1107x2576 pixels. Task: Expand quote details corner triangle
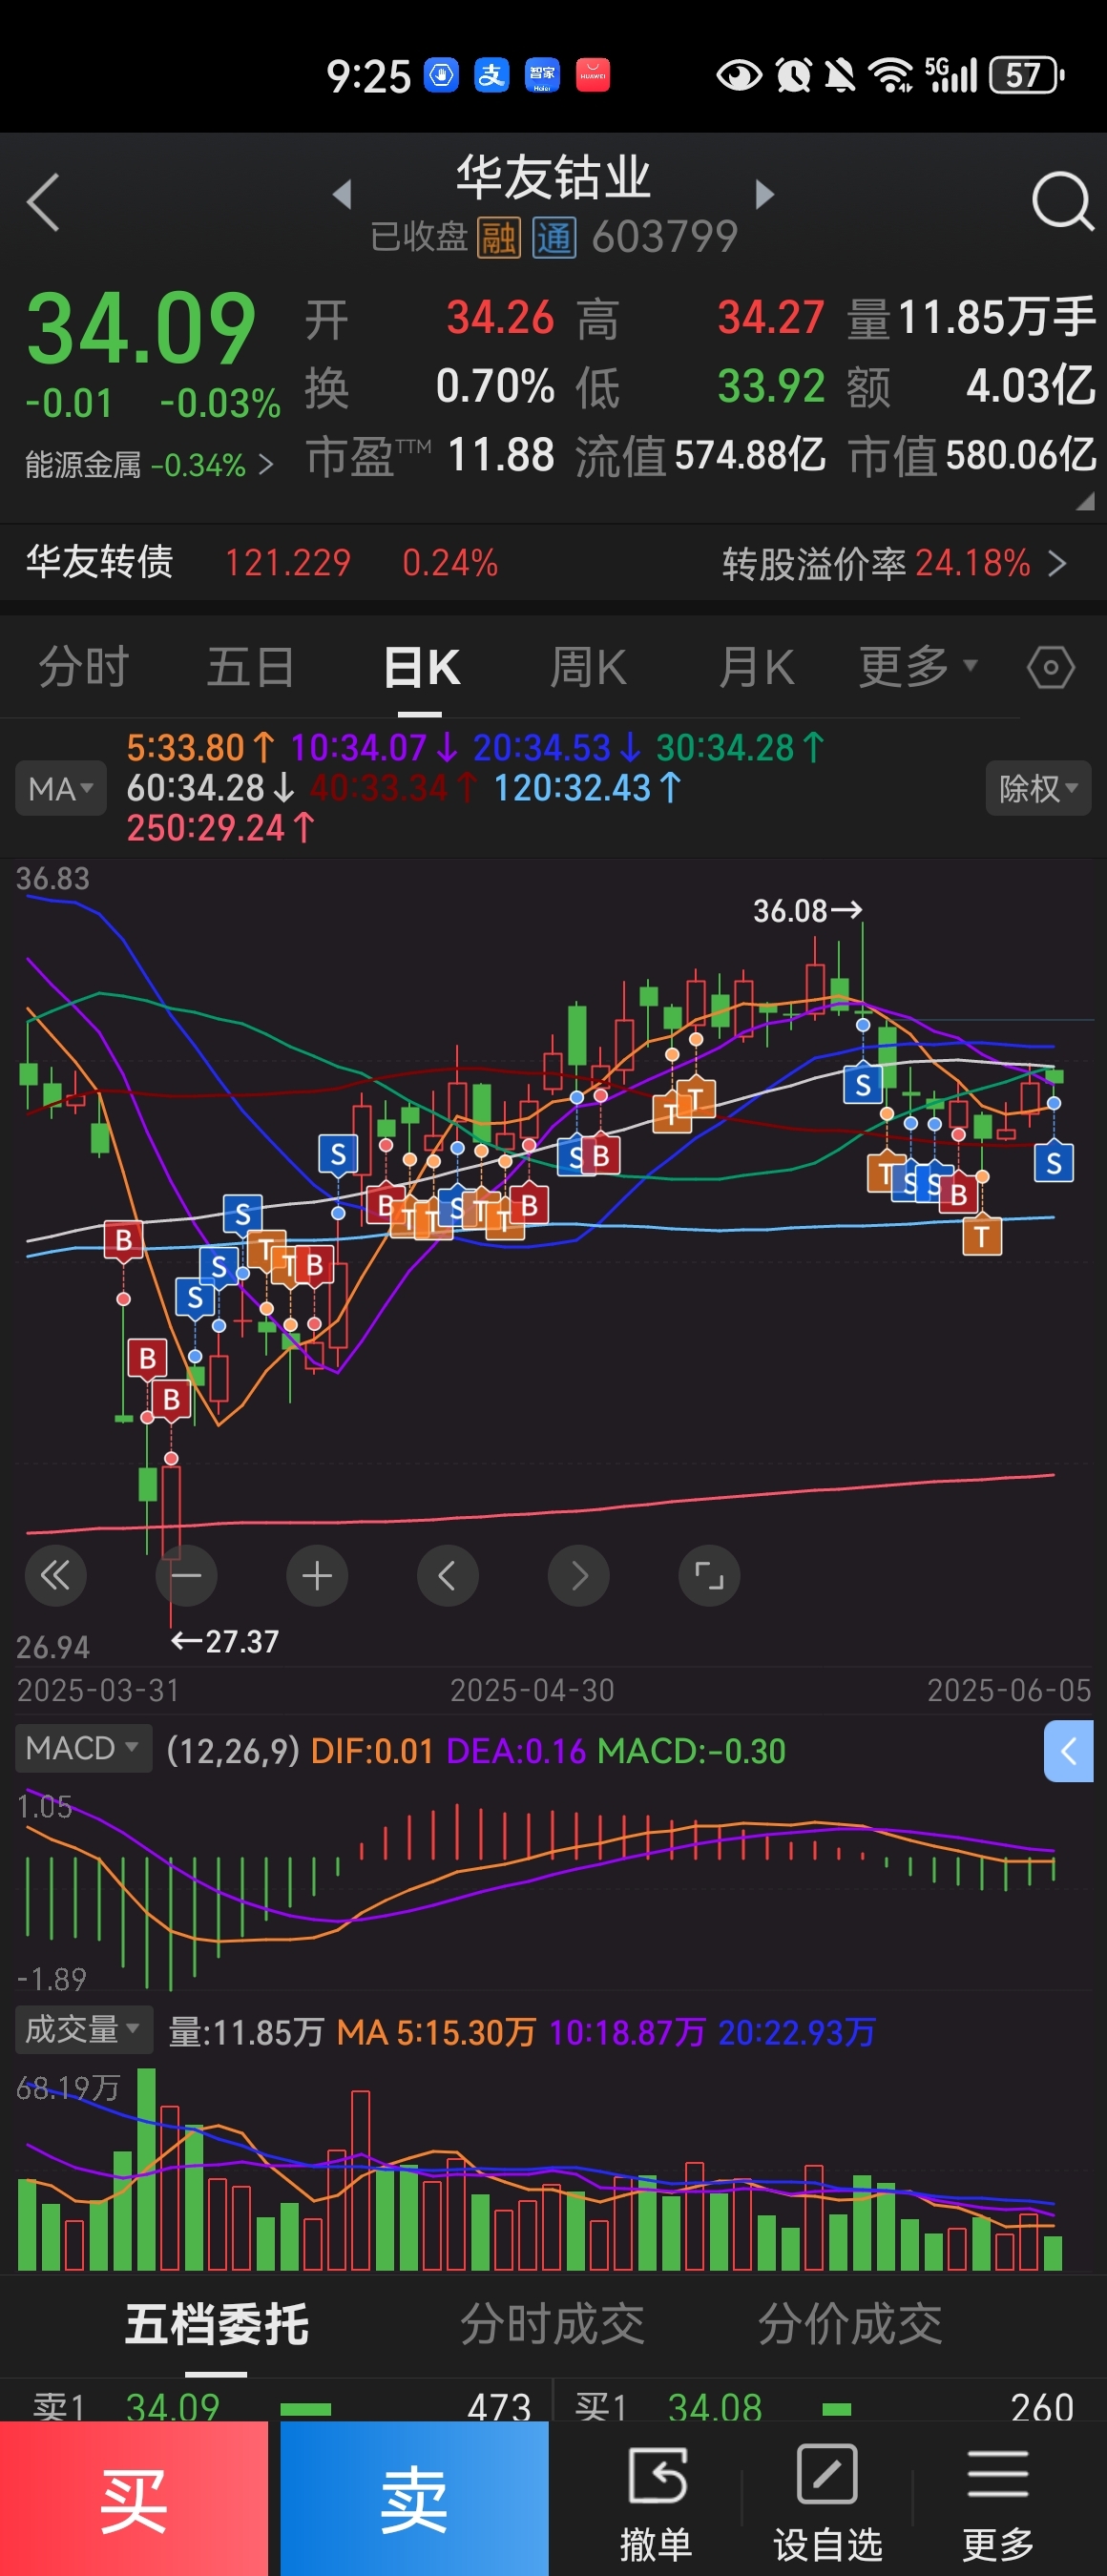click(x=1084, y=503)
